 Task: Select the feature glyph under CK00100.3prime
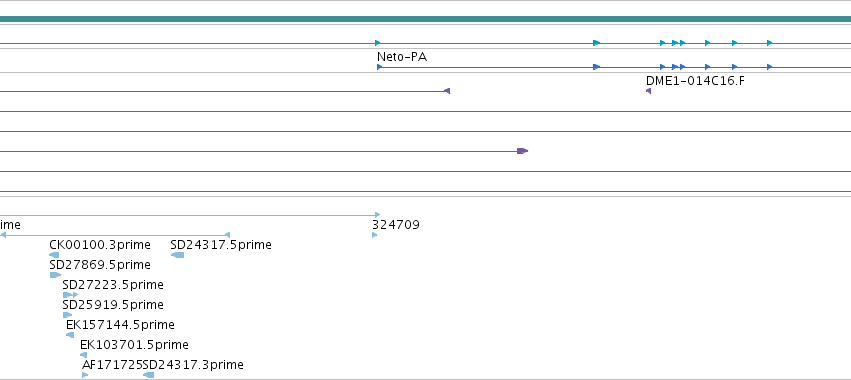point(54,255)
